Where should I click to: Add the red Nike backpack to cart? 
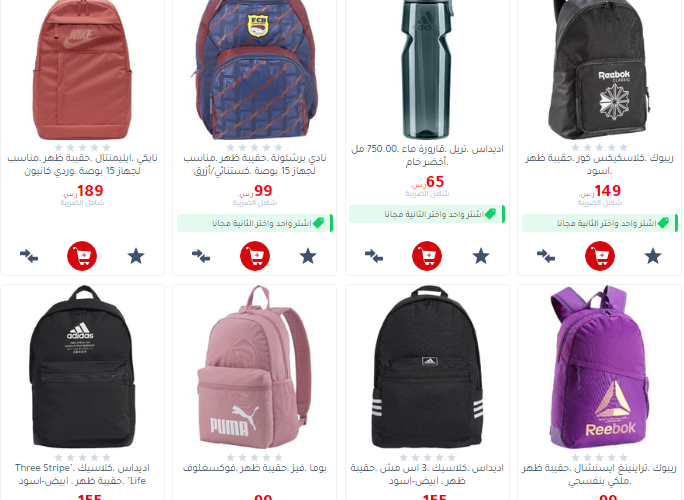(82, 256)
